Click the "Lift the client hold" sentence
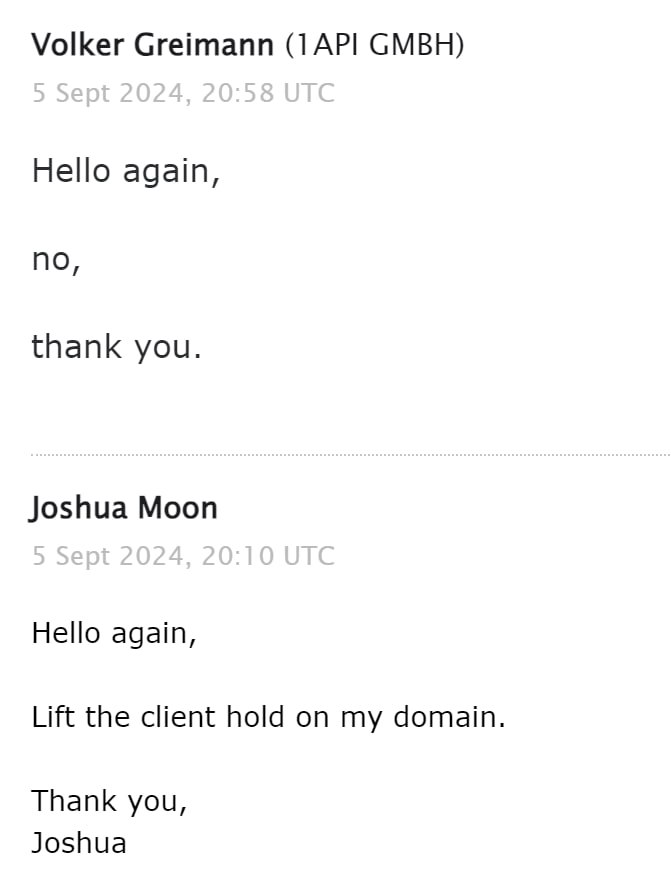Image resolution: width=671 pixels, height=887 pixels. pos(268,717)
